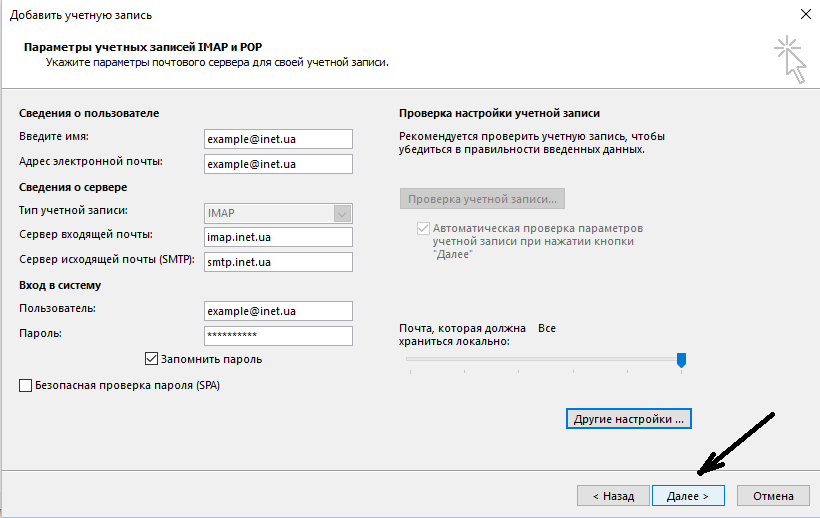Click left end of the local mail slider track
The width and height of the screenshot is (820, 518).
tap(409, 360)
